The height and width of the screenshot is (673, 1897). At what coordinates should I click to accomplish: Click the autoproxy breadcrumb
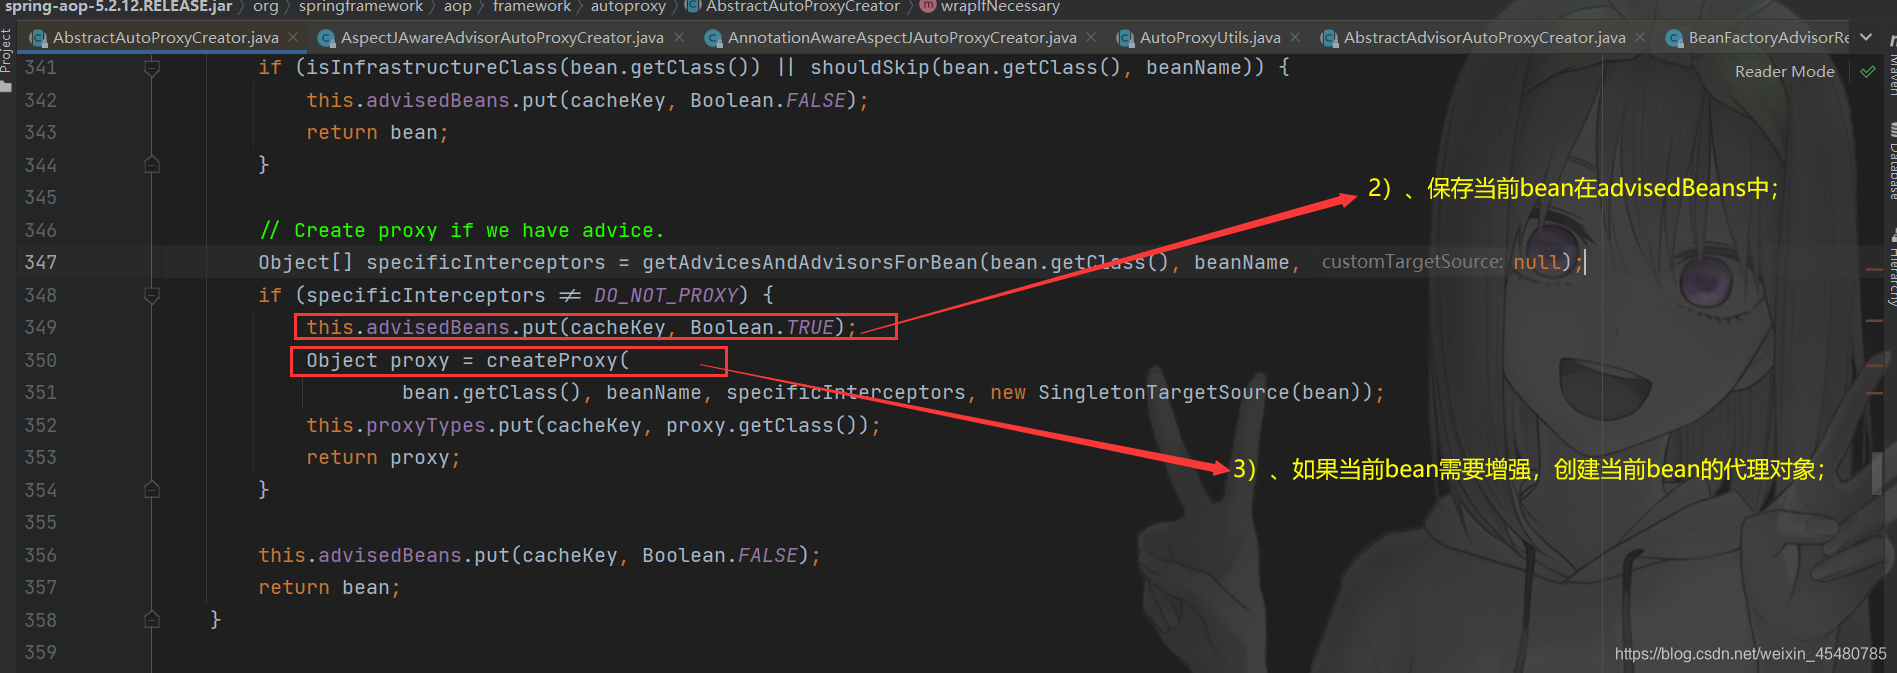pyautogui.click(x=628, y=7)
